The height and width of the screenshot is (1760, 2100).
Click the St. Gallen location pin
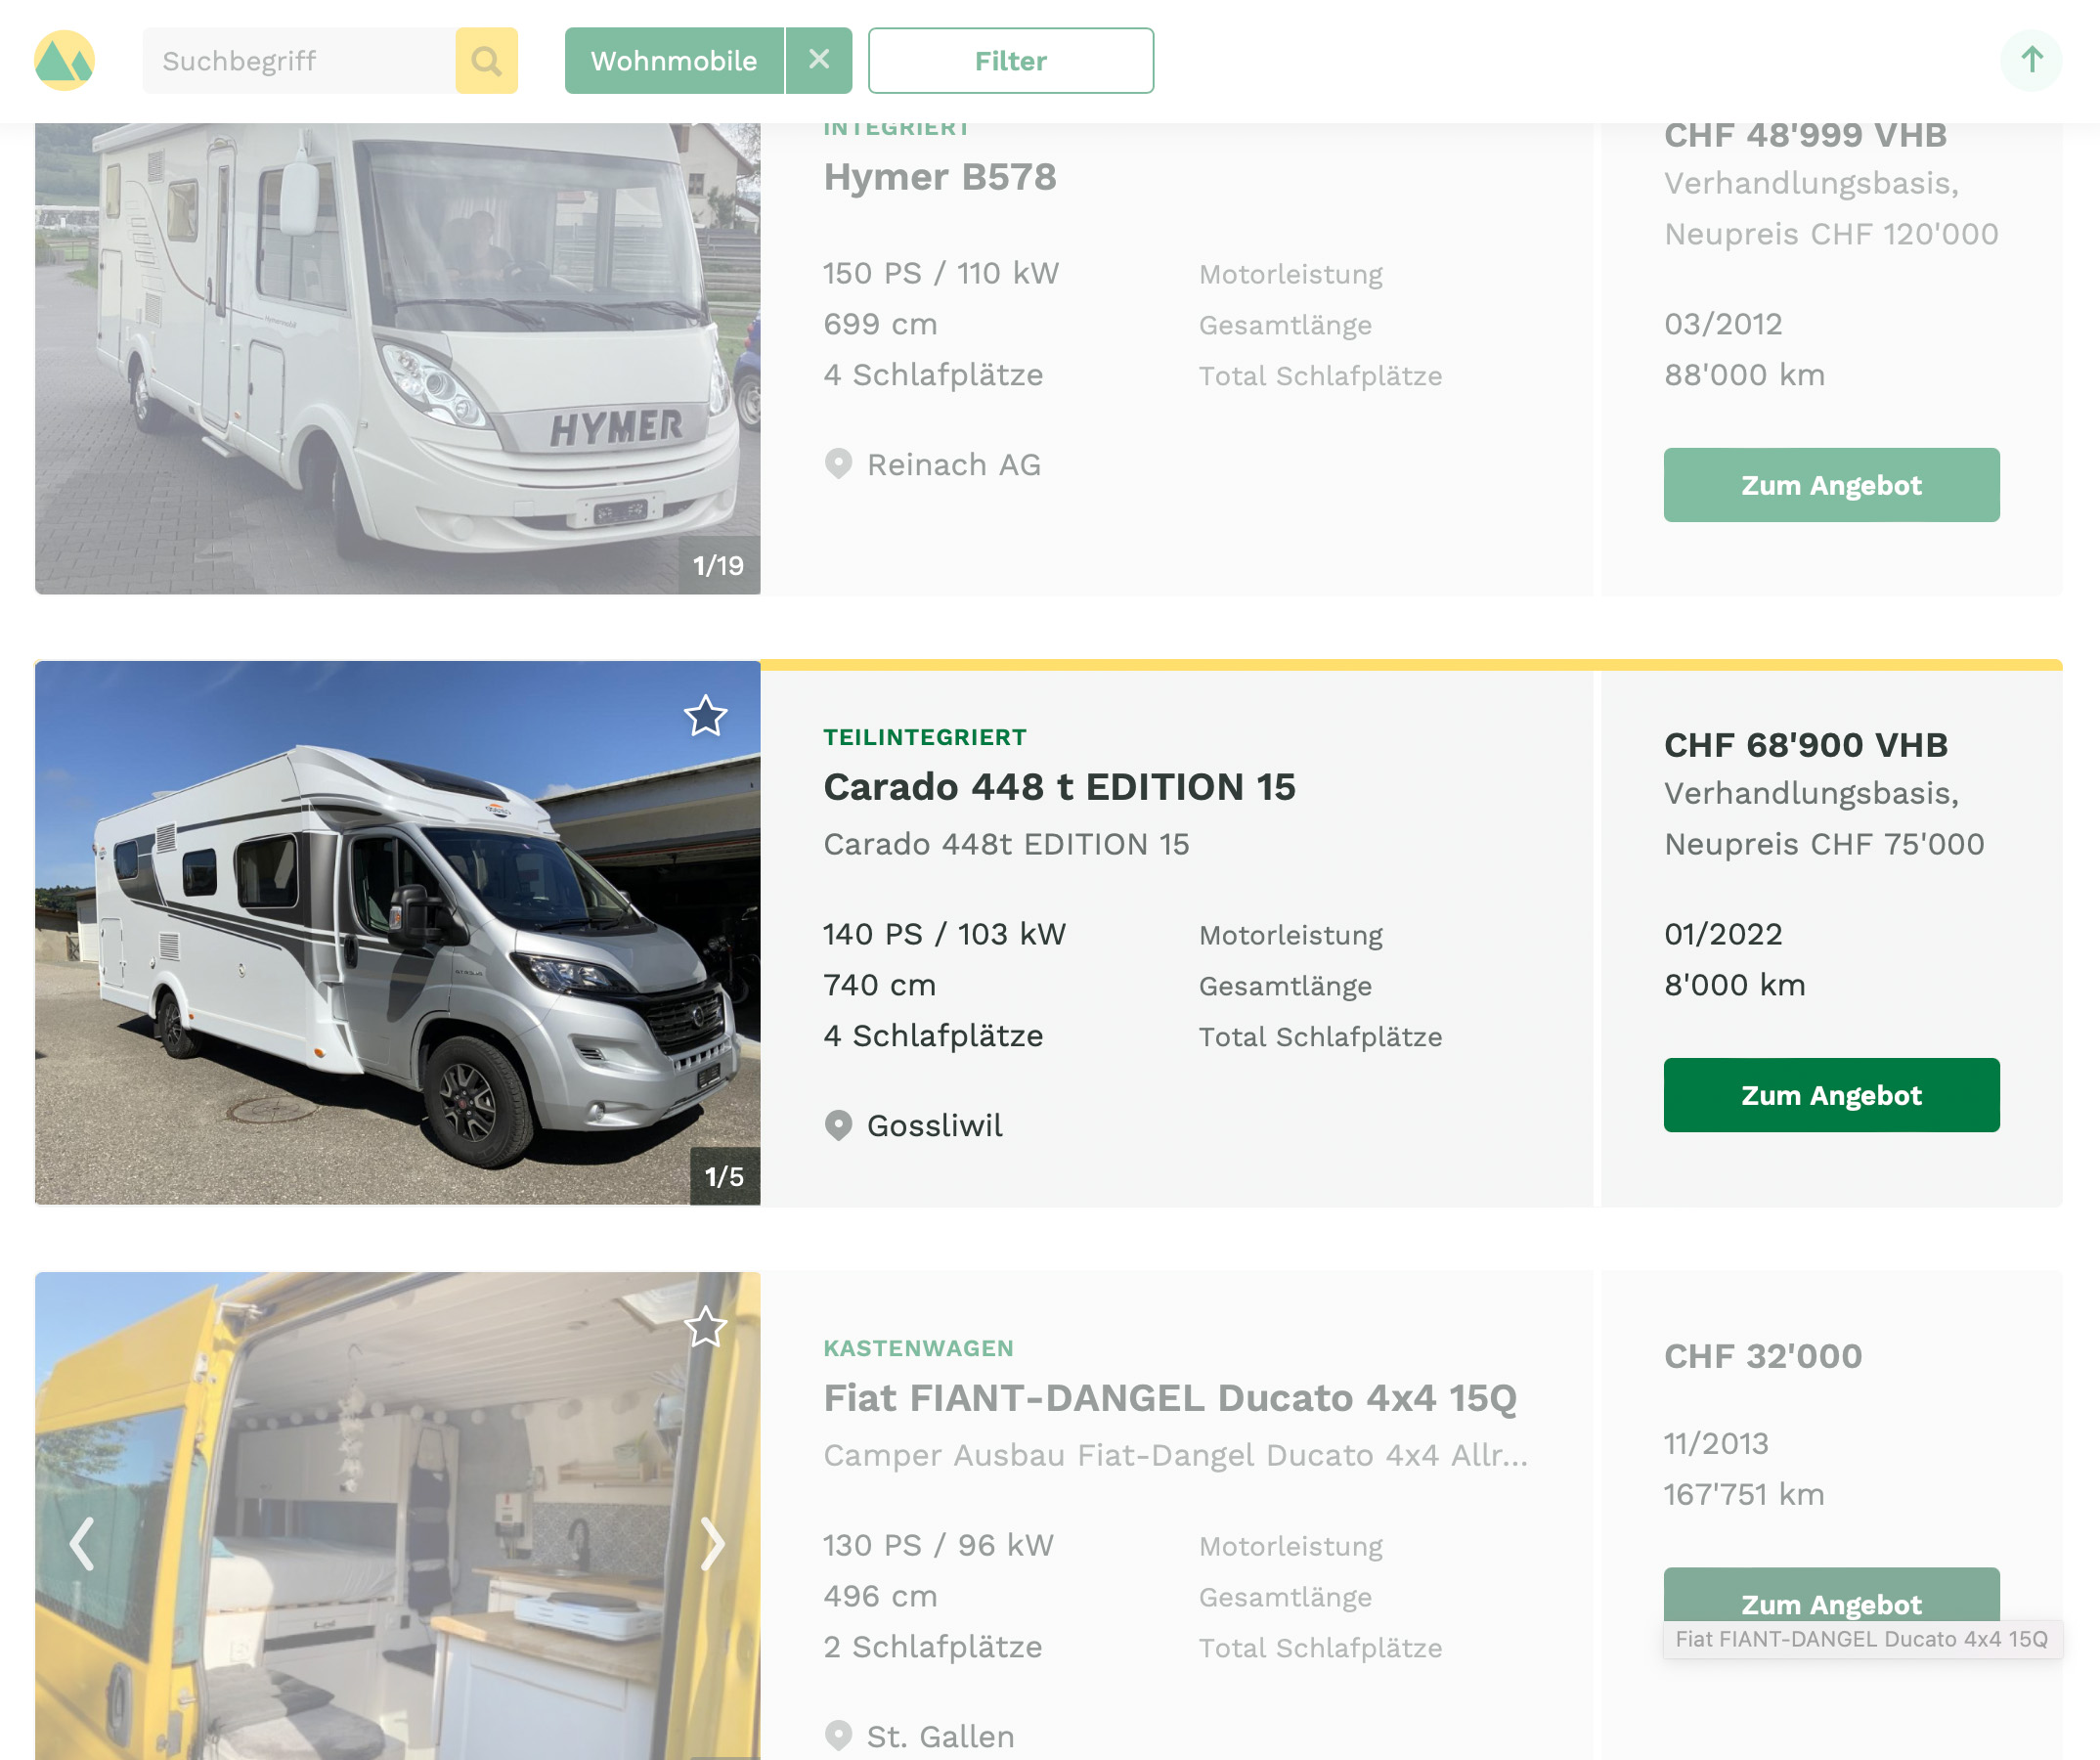point(838,1736)
